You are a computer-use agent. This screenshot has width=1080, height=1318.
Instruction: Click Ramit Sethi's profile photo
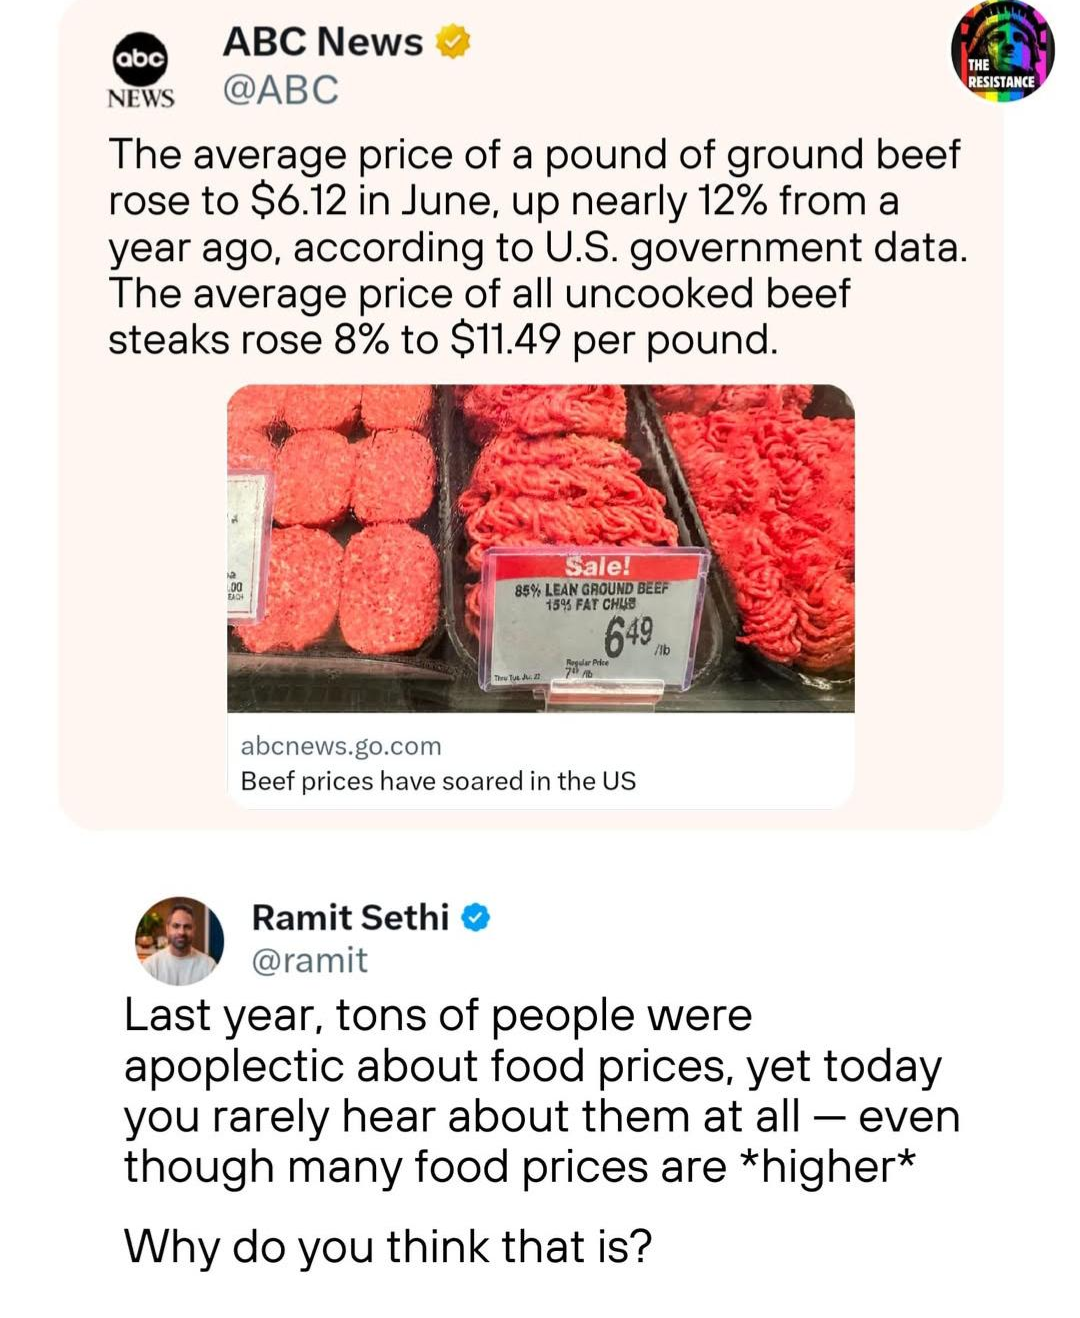(179, 940)
